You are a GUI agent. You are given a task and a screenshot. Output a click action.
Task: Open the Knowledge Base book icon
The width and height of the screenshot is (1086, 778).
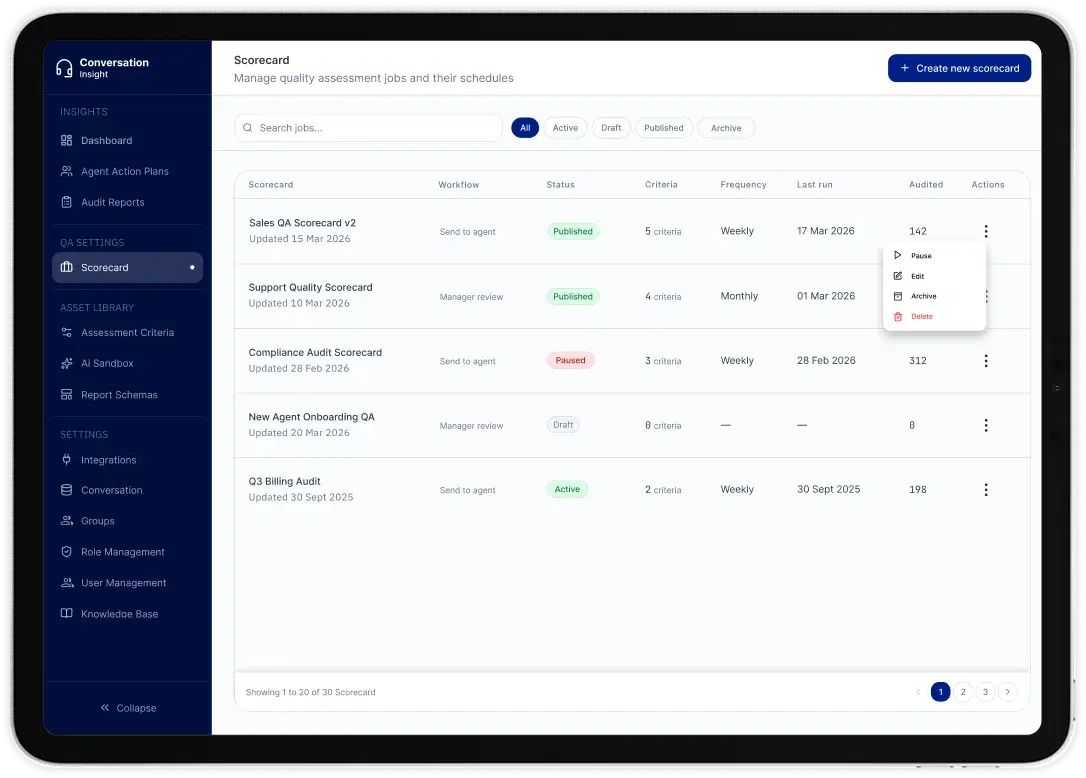(66, 614)
